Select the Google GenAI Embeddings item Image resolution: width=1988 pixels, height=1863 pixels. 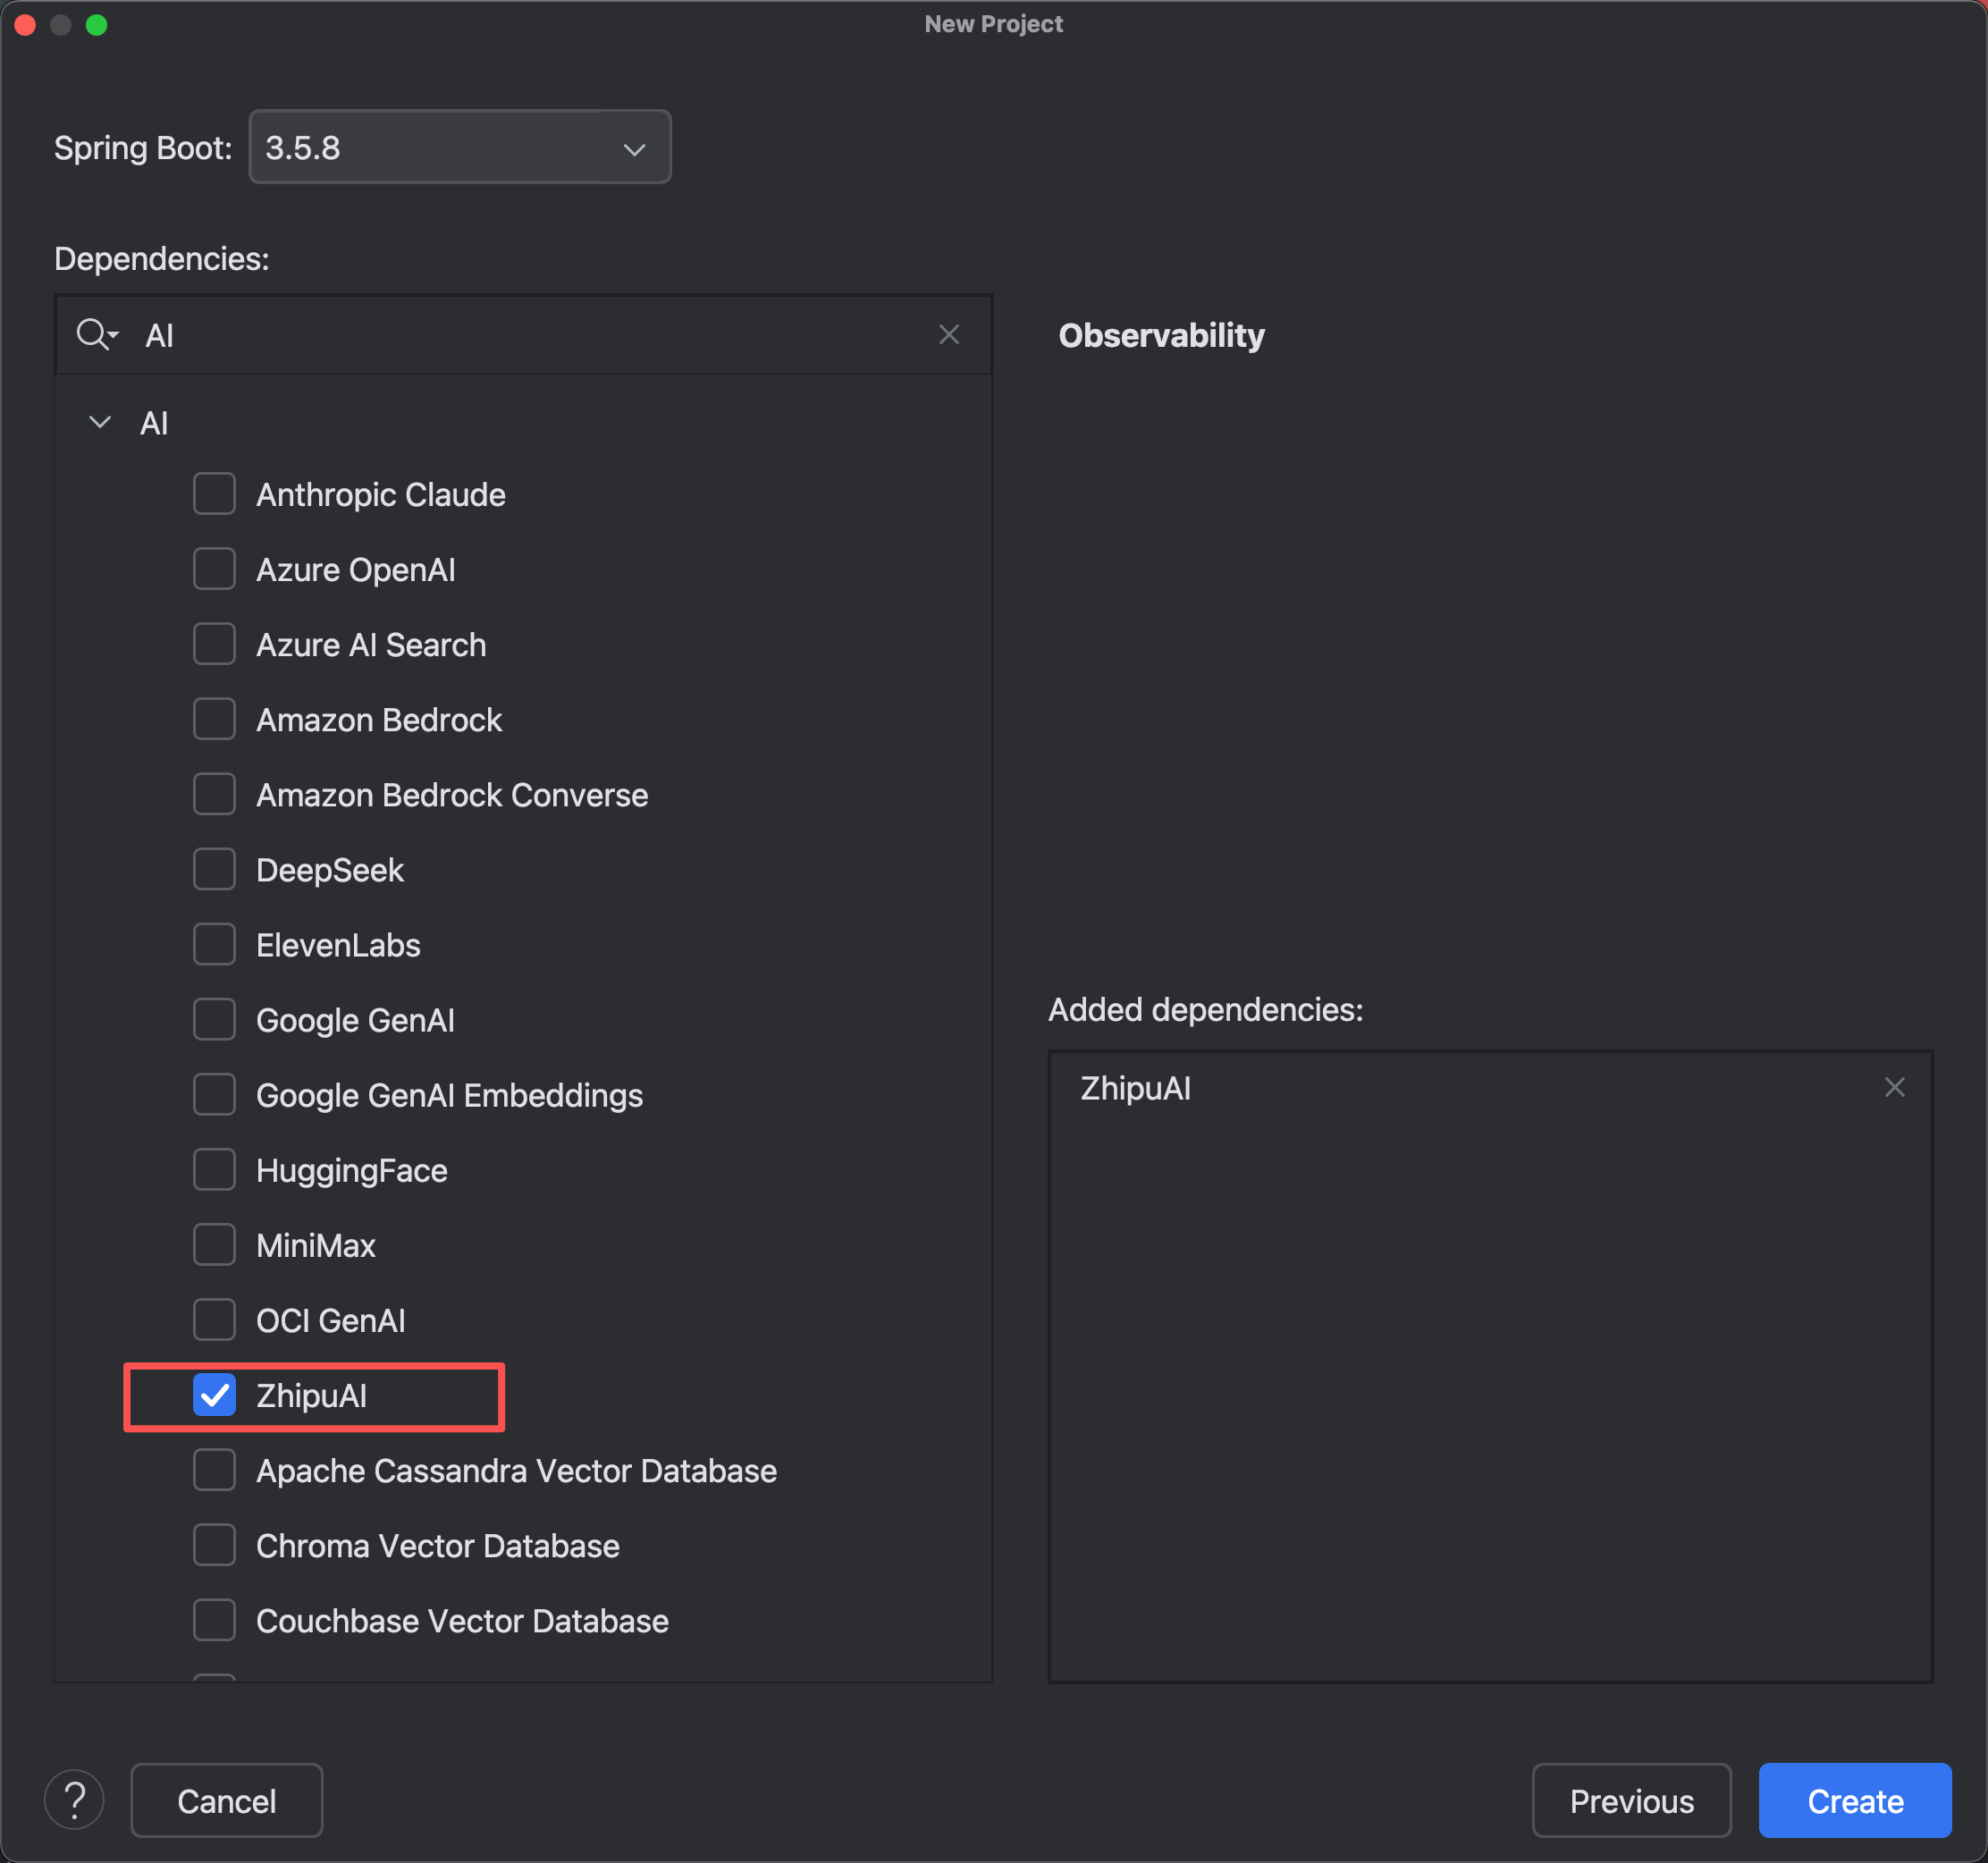[x=449, y=1095]
